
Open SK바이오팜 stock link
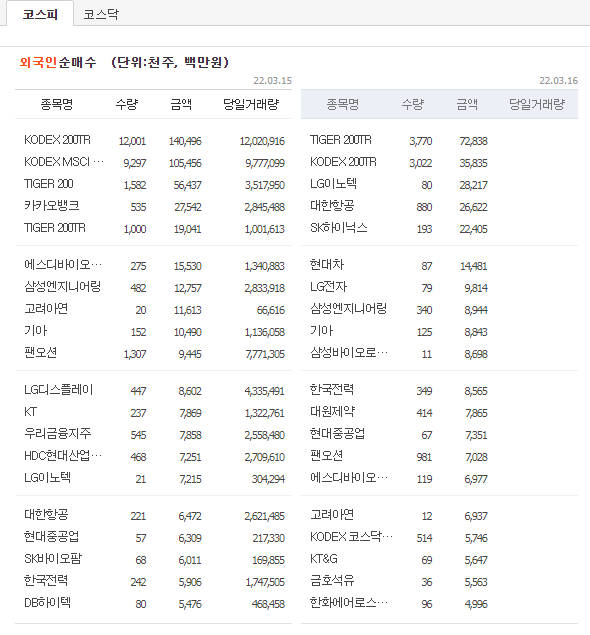click(53, 559)
